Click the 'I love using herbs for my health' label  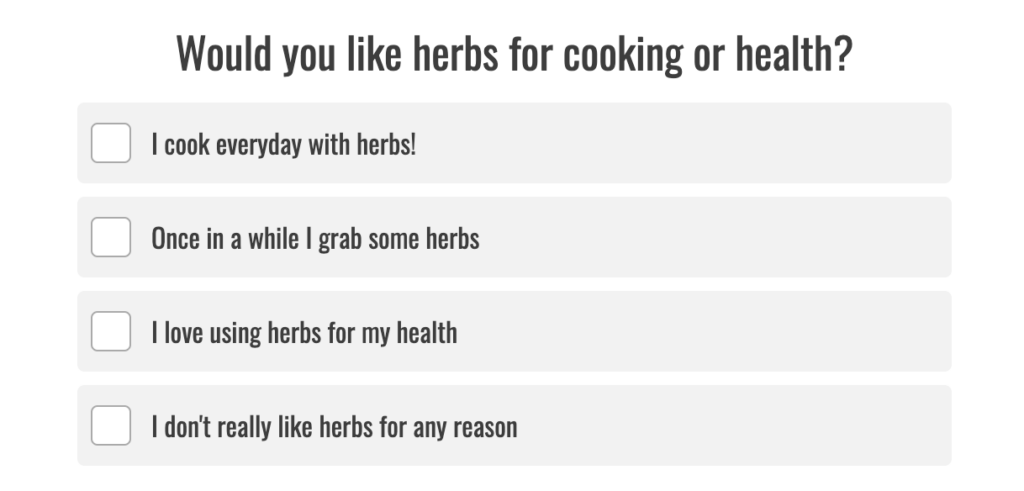click(x=304, y=333)
